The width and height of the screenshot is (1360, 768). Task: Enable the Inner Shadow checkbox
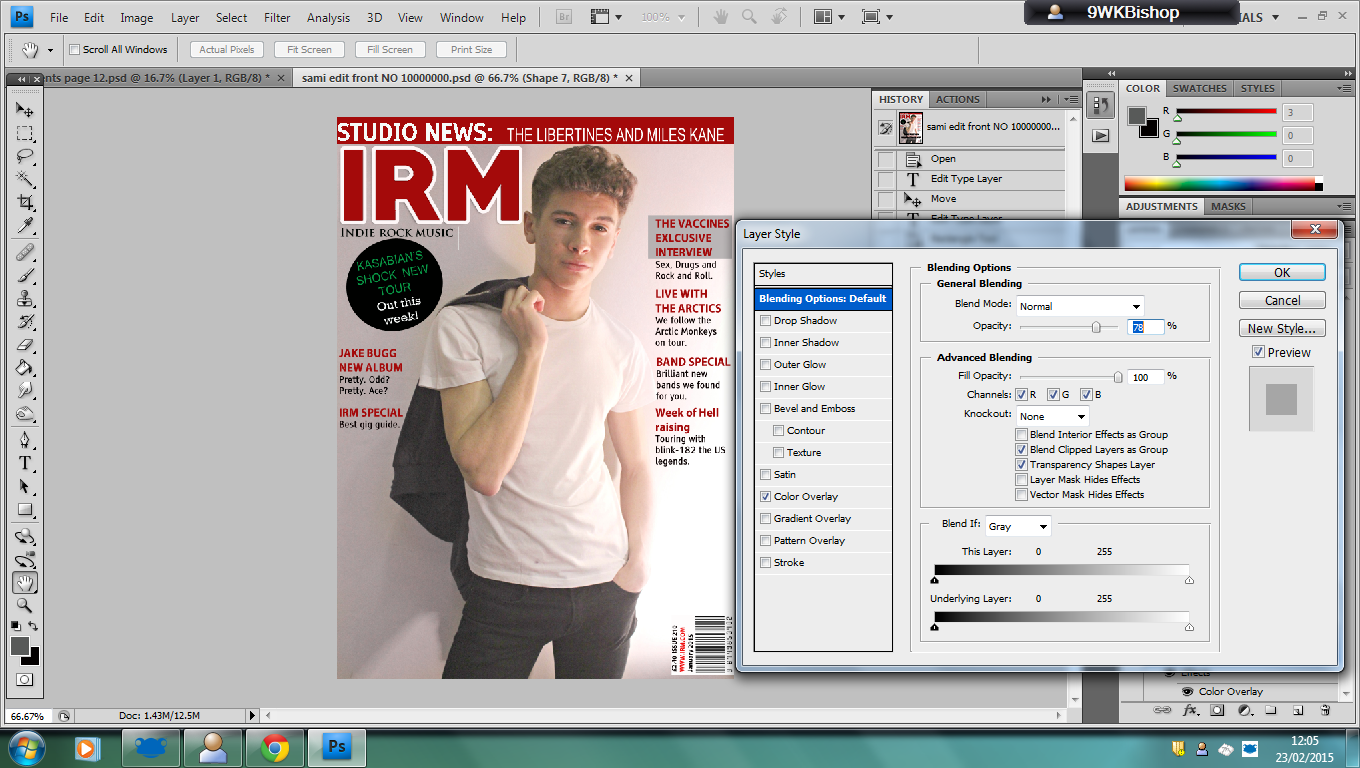tap(766, 343)
